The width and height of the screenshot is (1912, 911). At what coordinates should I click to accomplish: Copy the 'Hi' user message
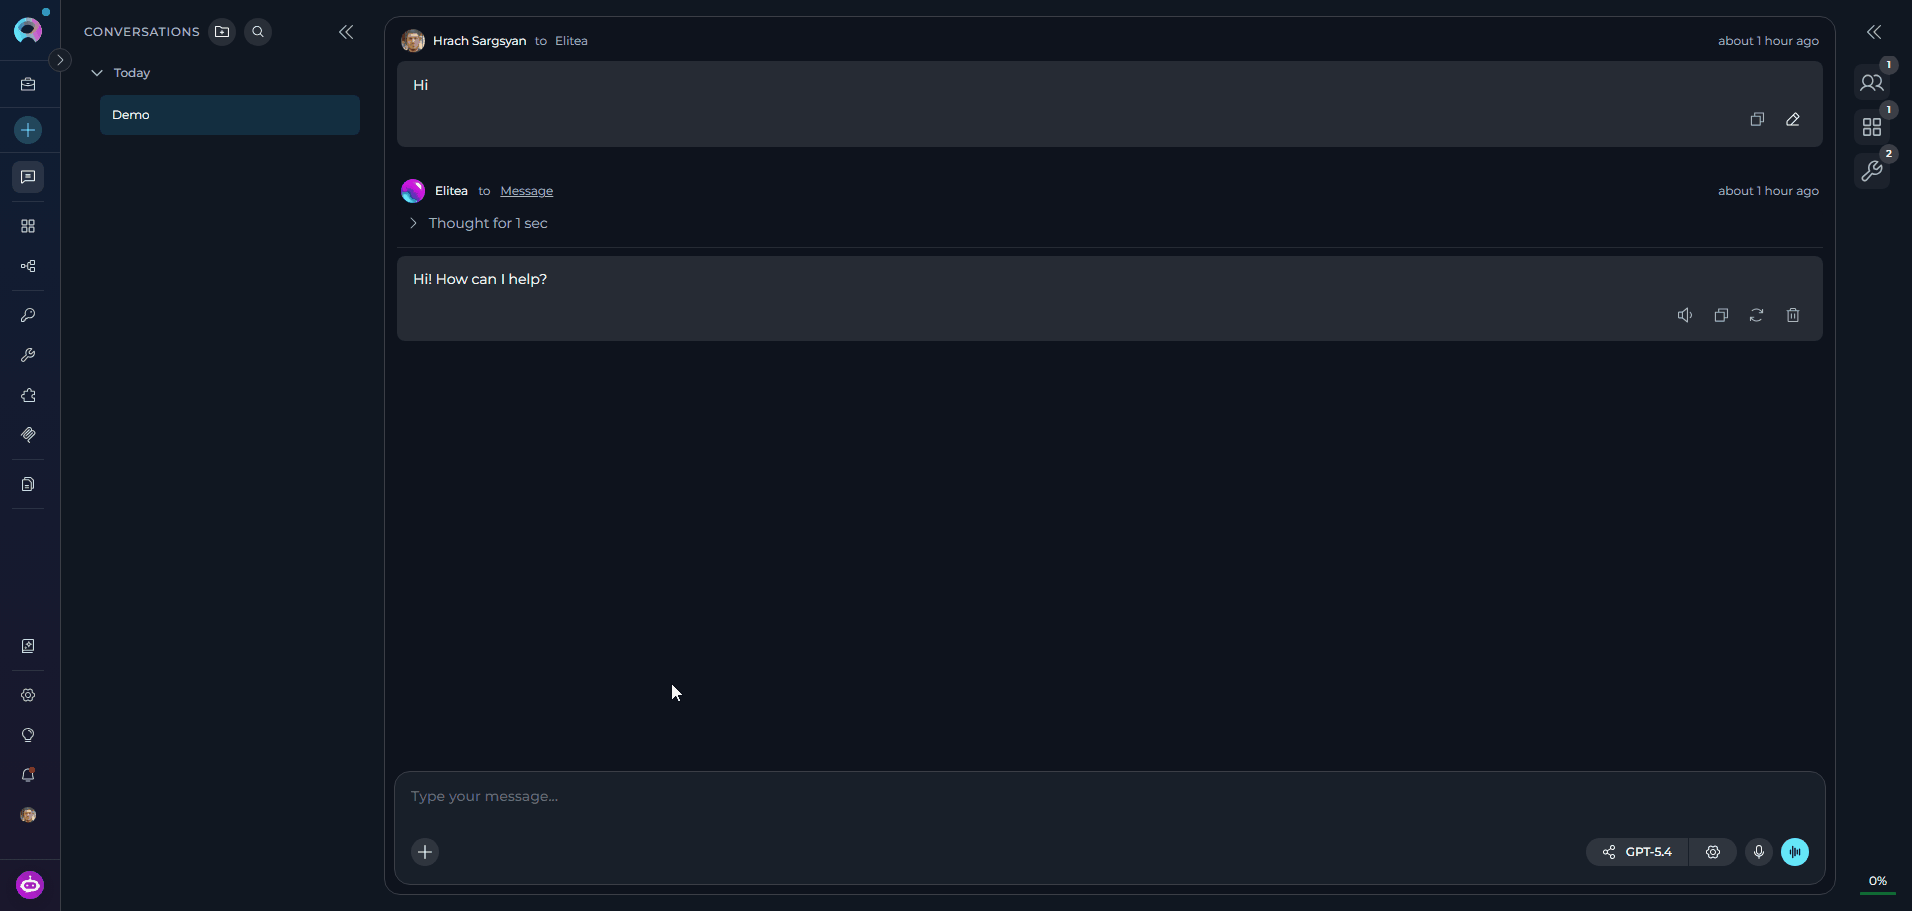click(1757, 119)
